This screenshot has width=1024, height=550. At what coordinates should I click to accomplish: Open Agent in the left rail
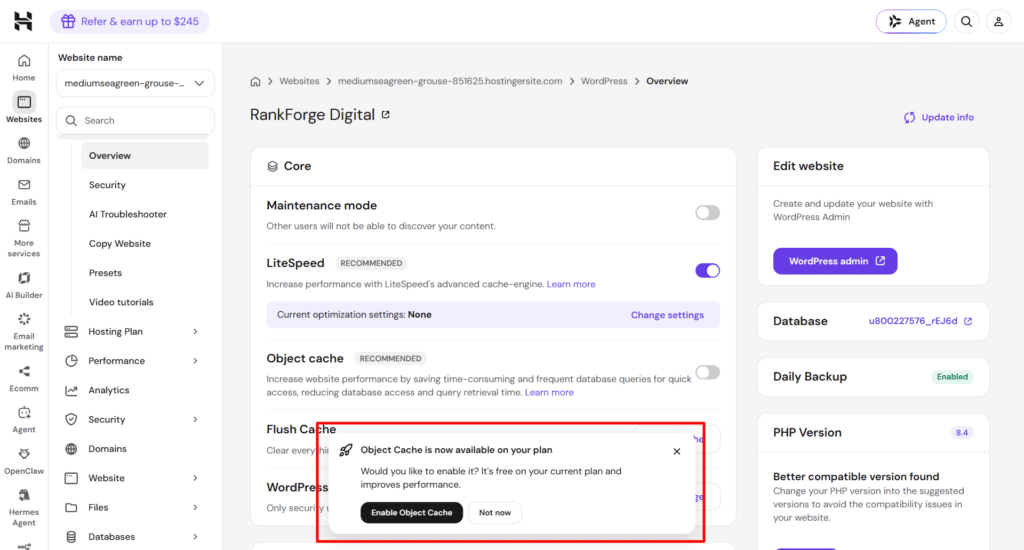coord(24,420)
